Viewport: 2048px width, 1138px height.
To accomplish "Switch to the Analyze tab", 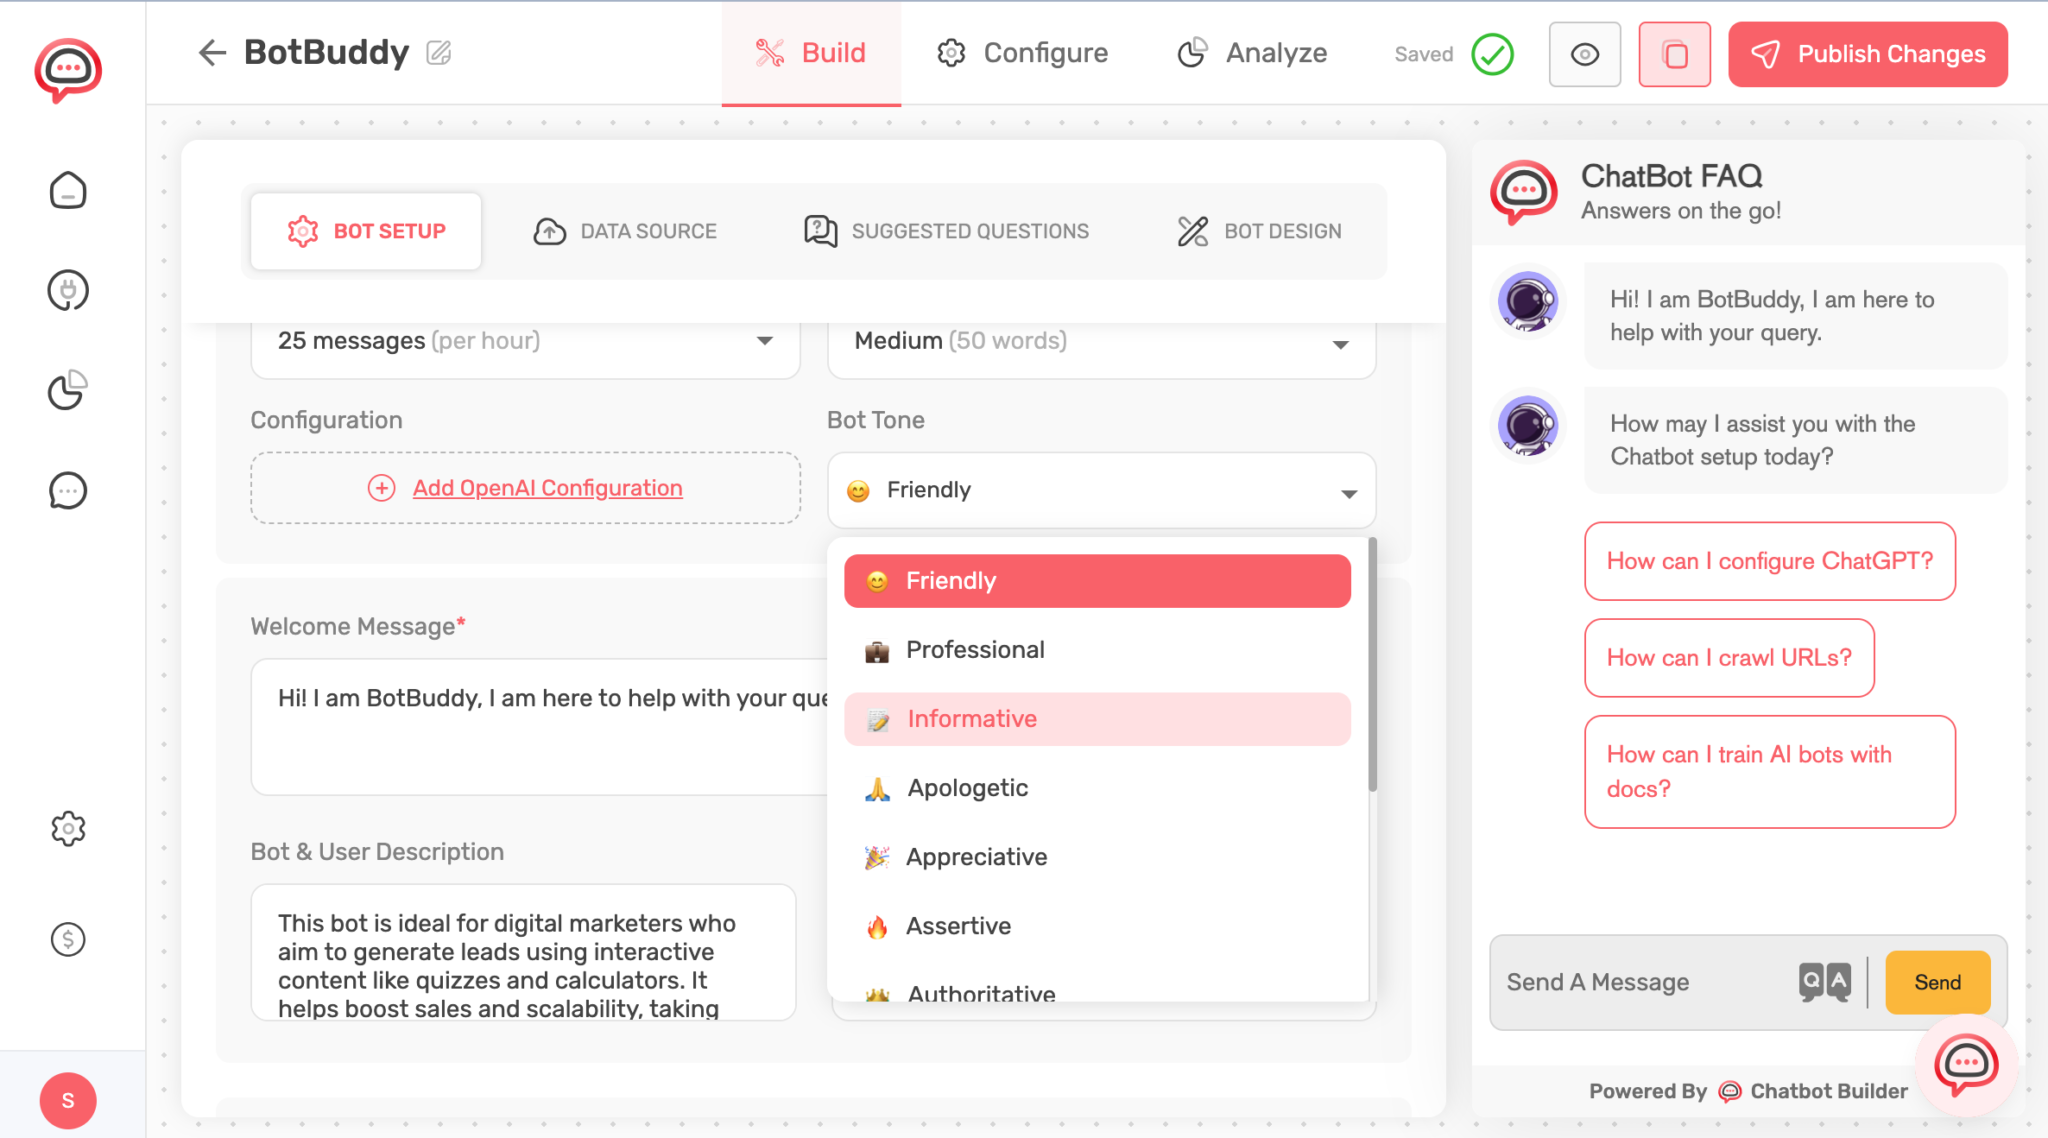I will coord(1252,53).
